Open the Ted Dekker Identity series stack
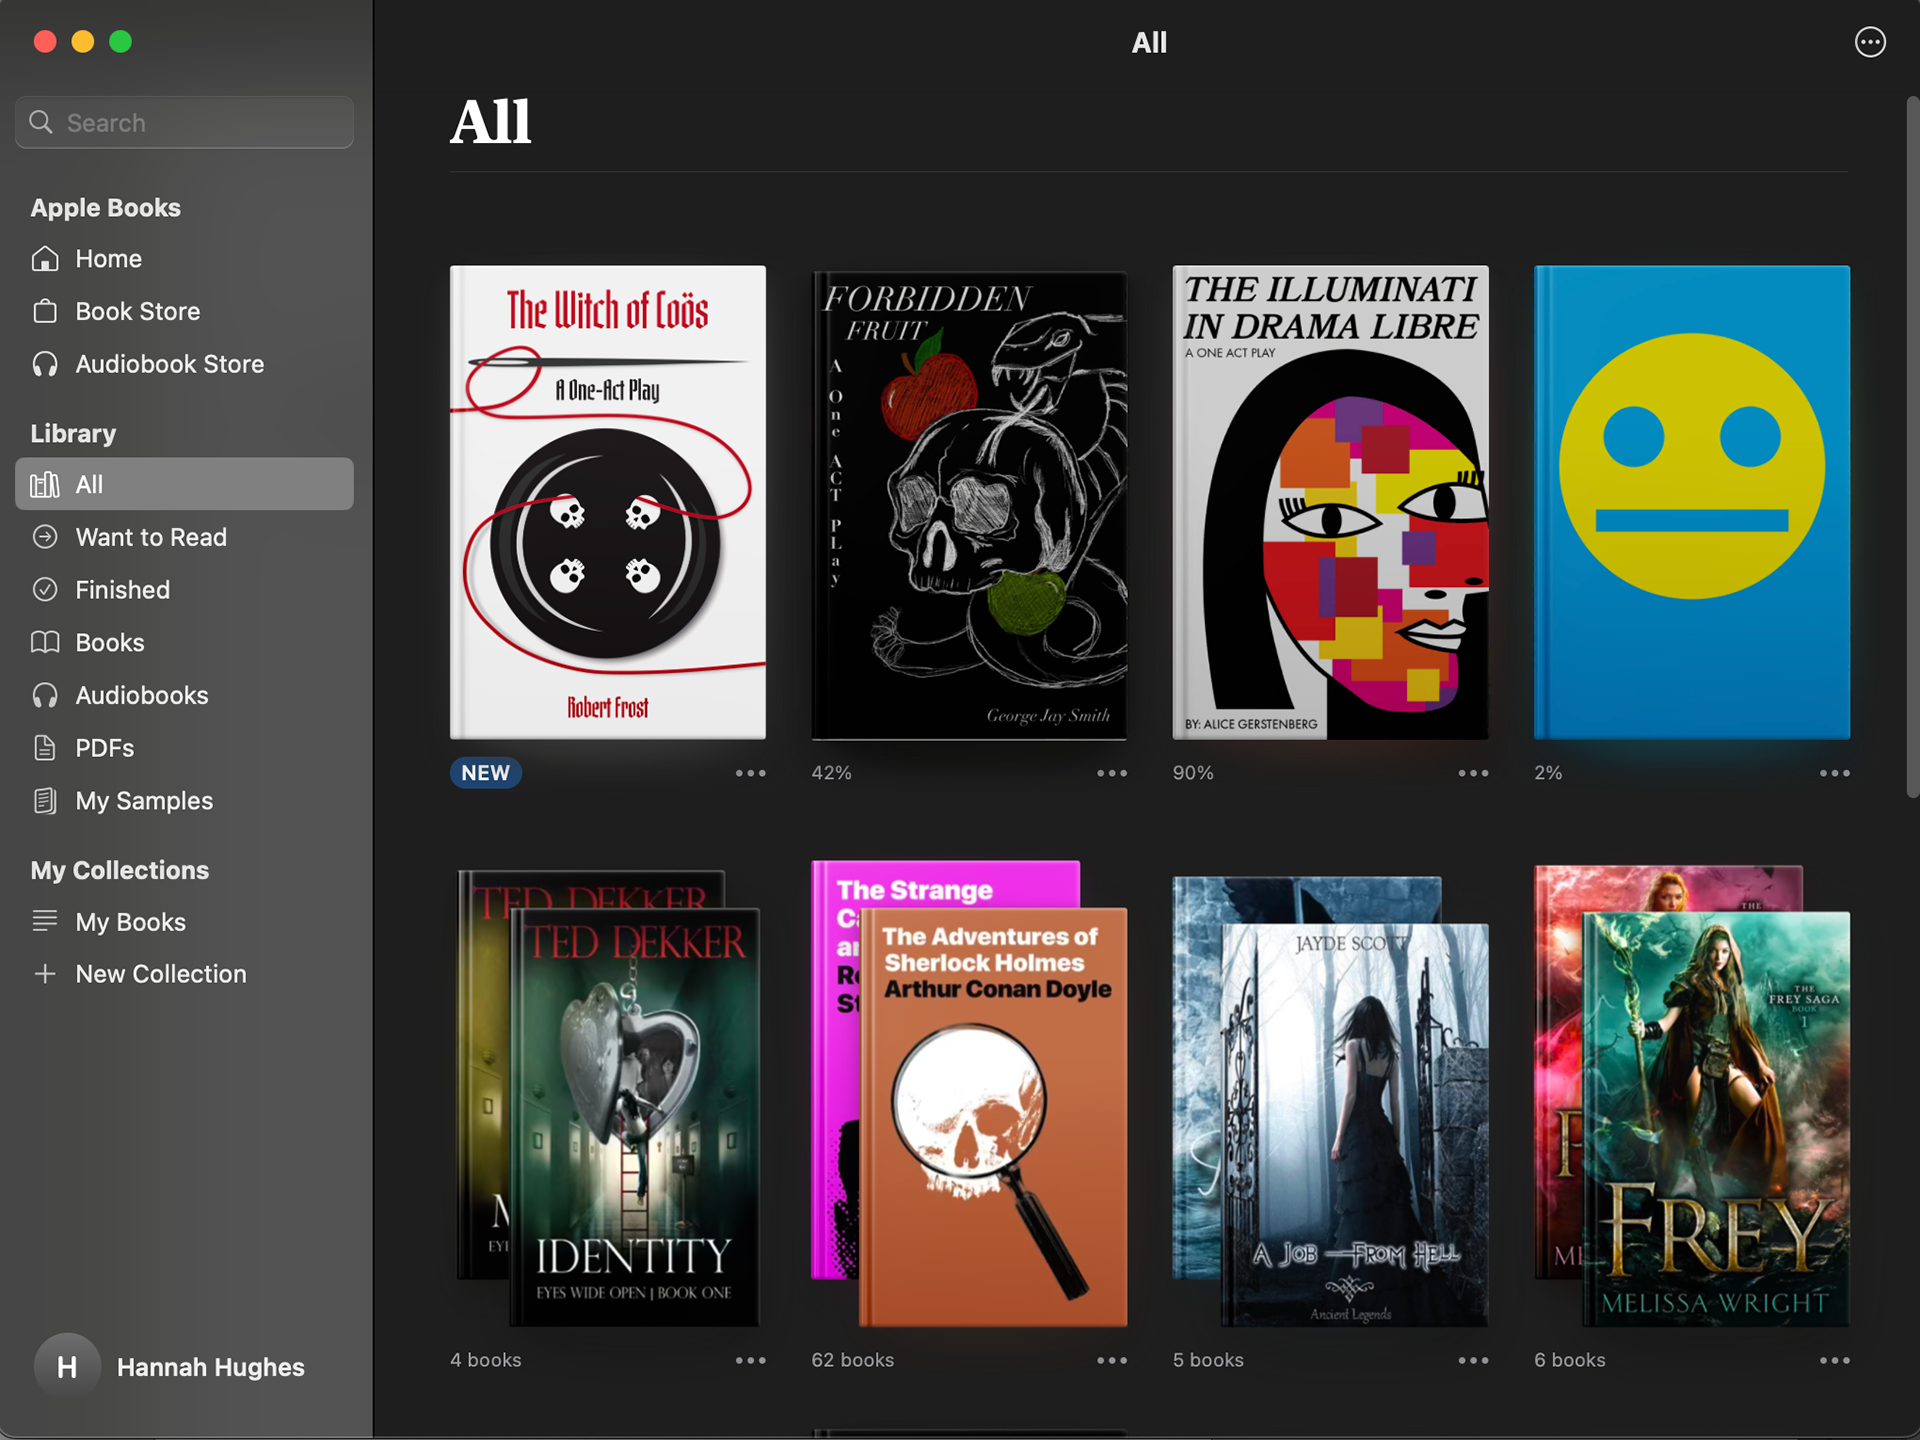Screen dimensions: 1920x1440 [608, 1097]
